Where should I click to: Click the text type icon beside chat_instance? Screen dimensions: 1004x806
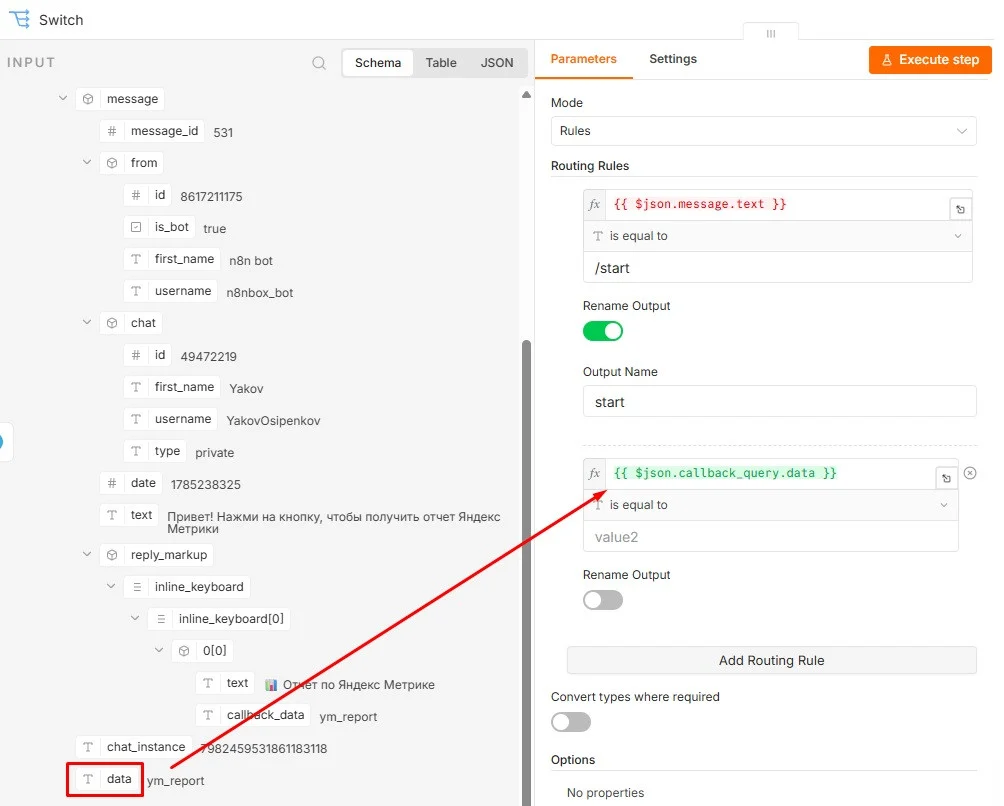pyautogui.click(x=88, y=746)
